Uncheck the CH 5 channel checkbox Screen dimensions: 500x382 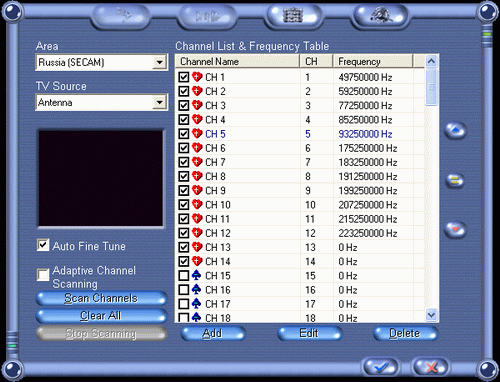(184, 134)
